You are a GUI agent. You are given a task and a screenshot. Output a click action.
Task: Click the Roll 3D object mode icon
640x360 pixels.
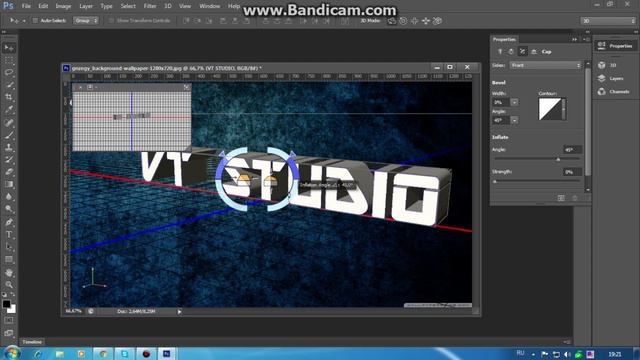(403, 21)
